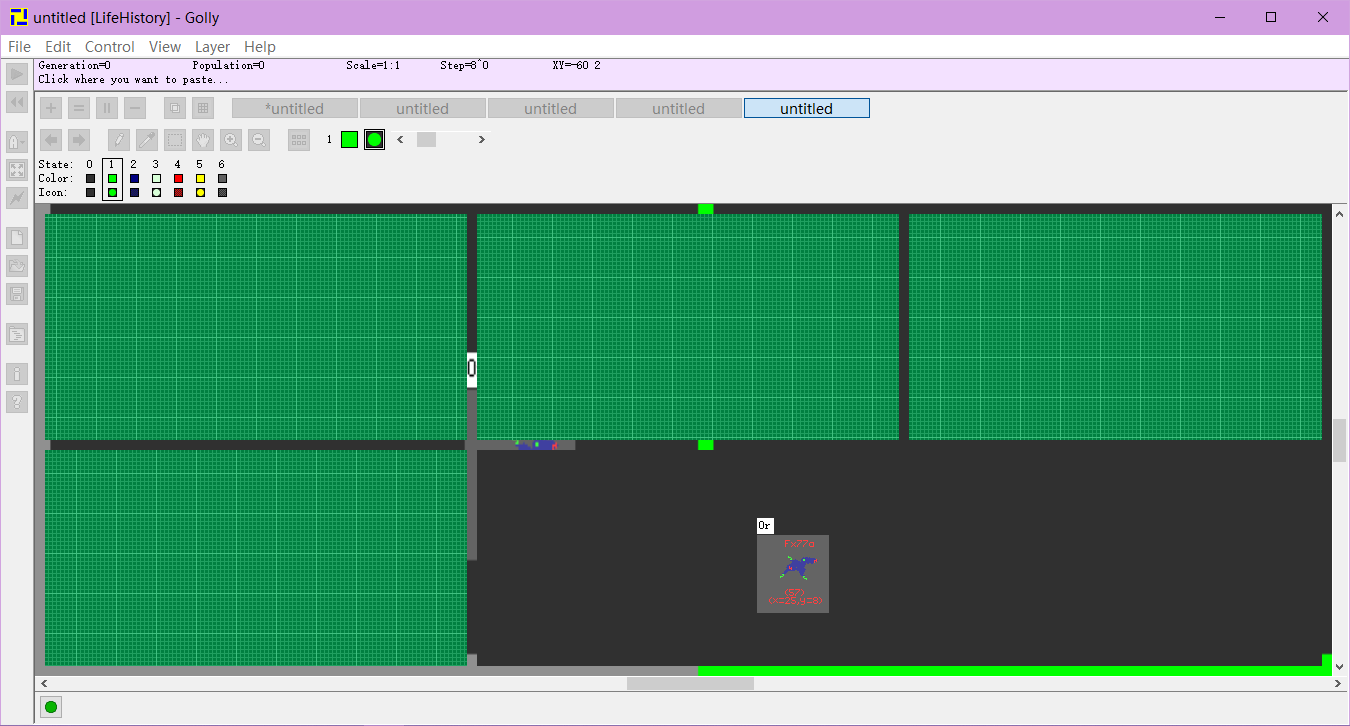Step drawing state up with right arrow

[482, 140]
